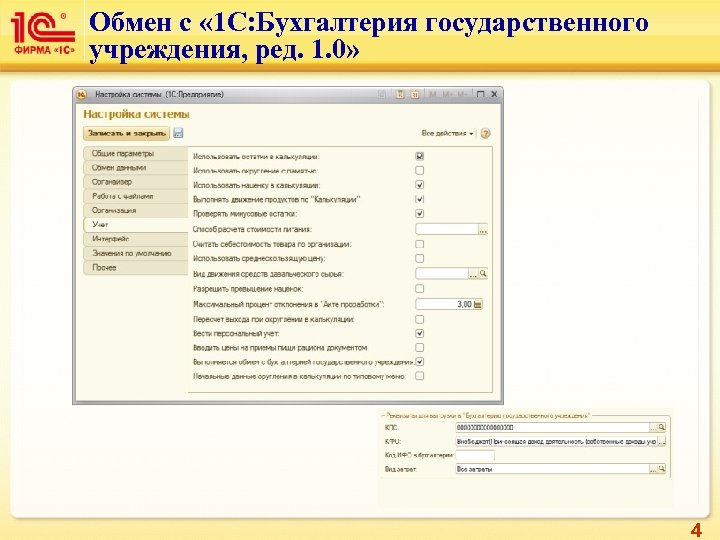Enable Разрешить превышение наценок checkbox
This screenshot has width=720, height=540.
click(x=420, y=289)
